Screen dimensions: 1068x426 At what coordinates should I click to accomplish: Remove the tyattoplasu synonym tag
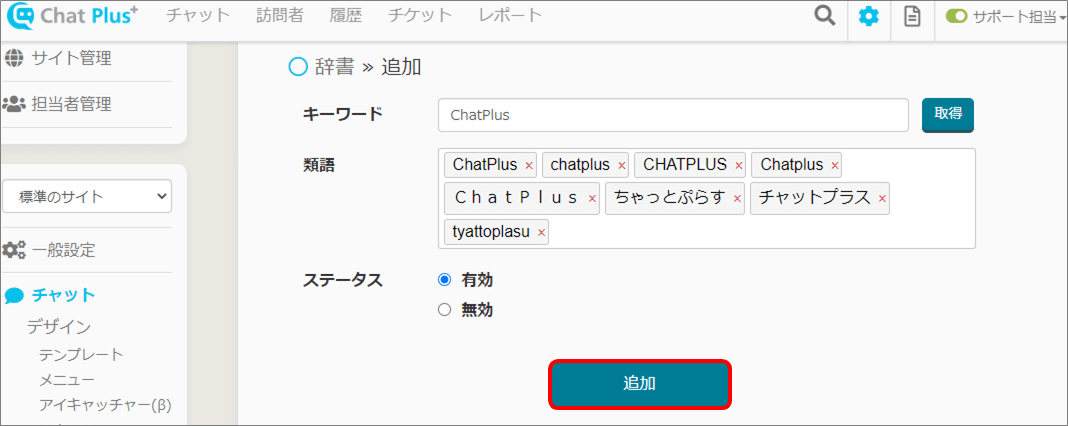pyautogui.click(x=541, y=233)
